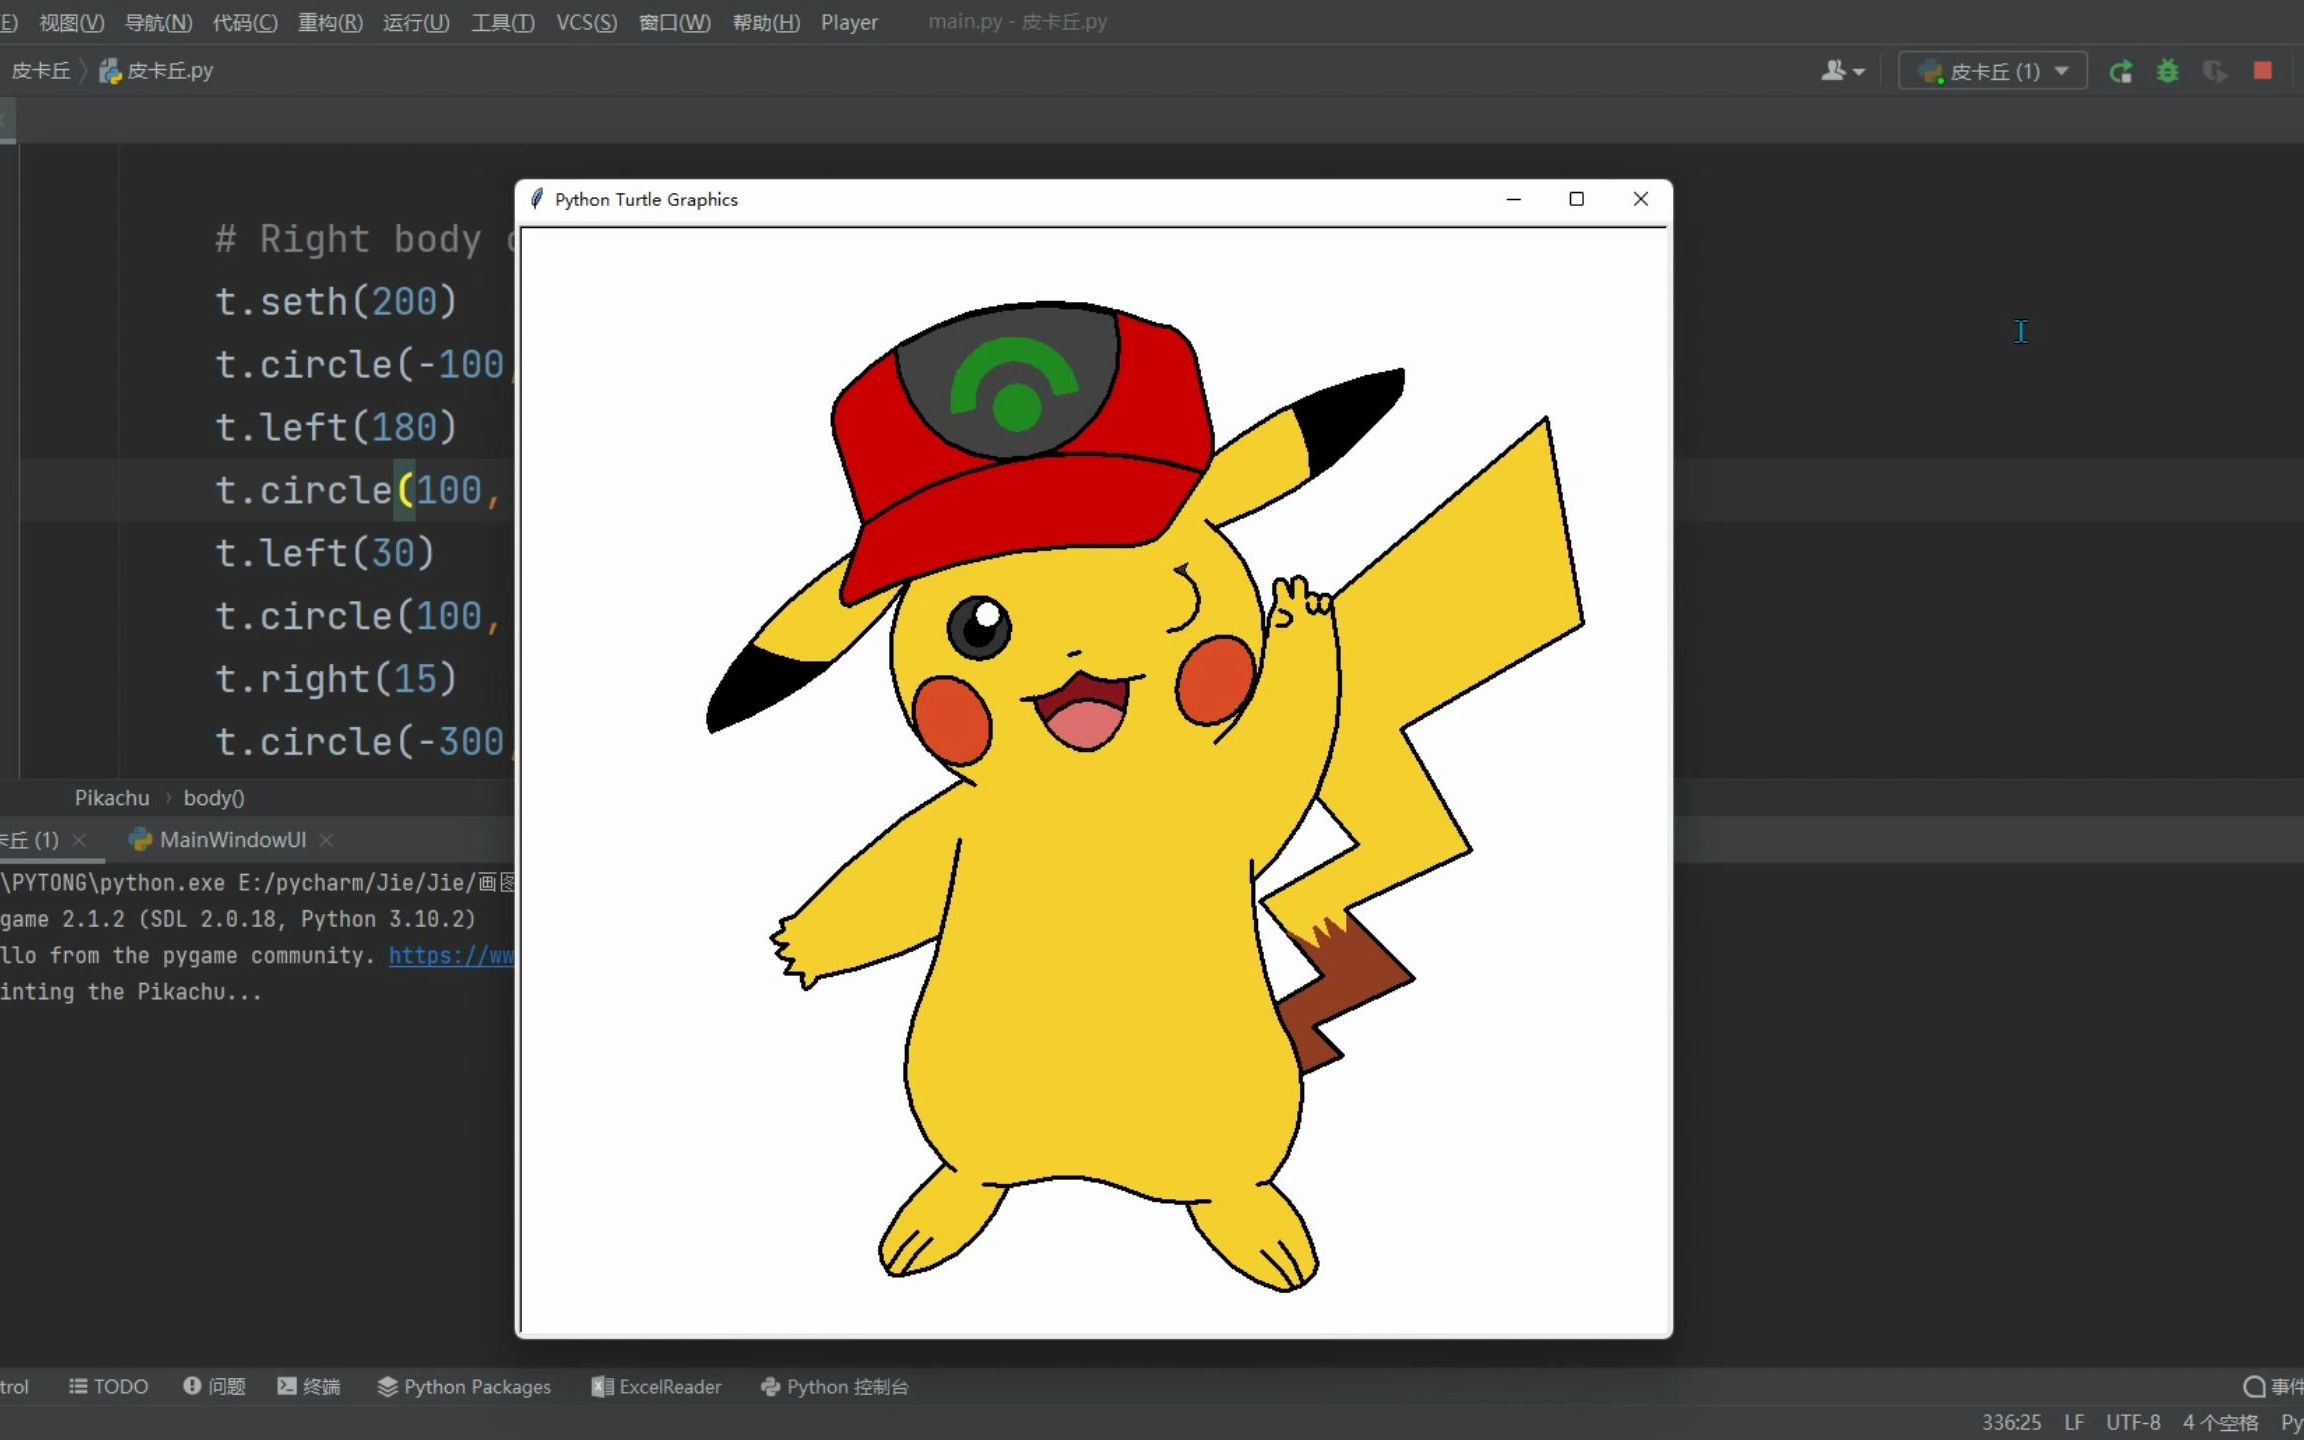This screenshot has height=1440, width=2304.
Task: Open the 问题 problems panel
Action: [214, 1386]
